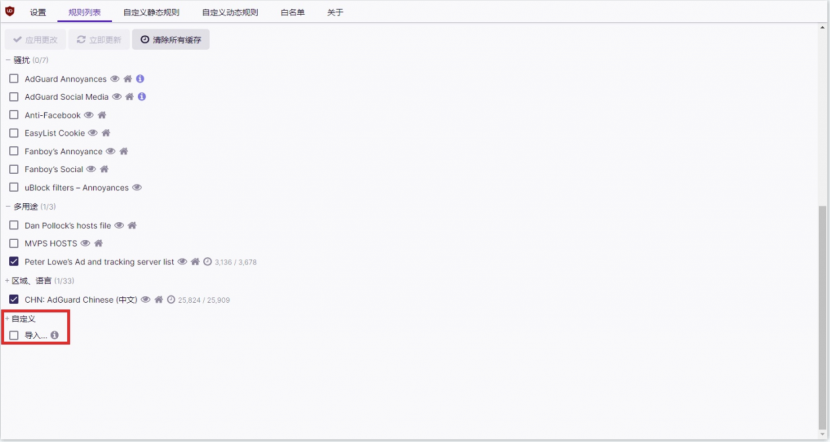Open AdGuard Annoyances home page icon
Screen dimensions: 830x442
128,79
